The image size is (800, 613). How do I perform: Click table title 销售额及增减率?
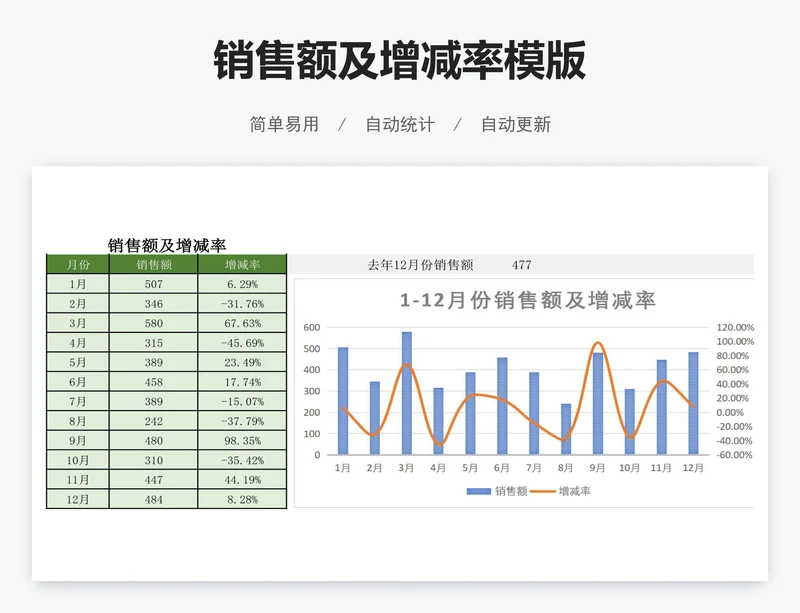coord(167,246)
